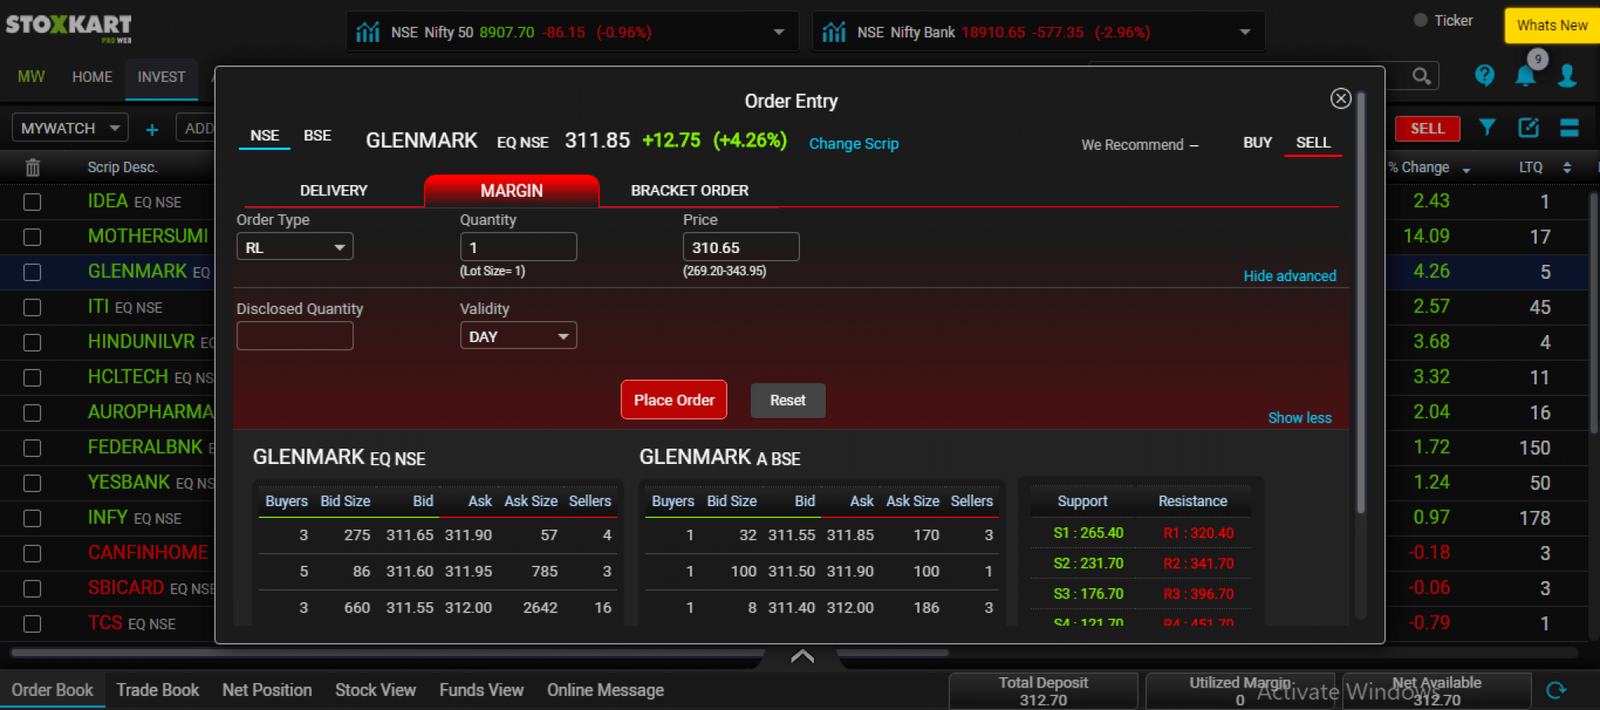Open the Trade Book tab

(157, 690)
